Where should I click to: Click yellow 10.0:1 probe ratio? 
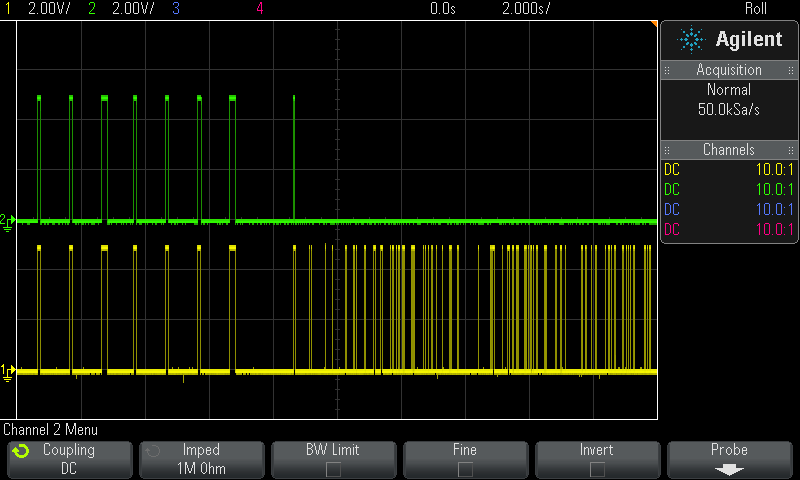[x=774, y=169]
